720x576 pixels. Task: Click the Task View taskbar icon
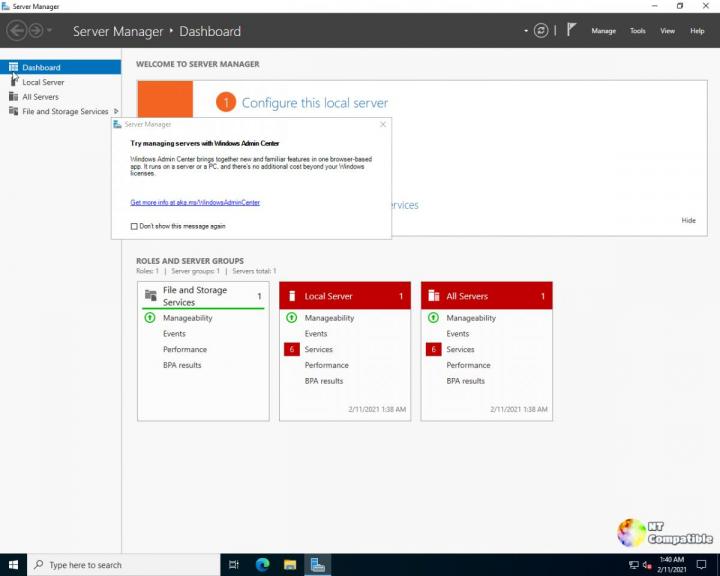click(x=234, y=565)
